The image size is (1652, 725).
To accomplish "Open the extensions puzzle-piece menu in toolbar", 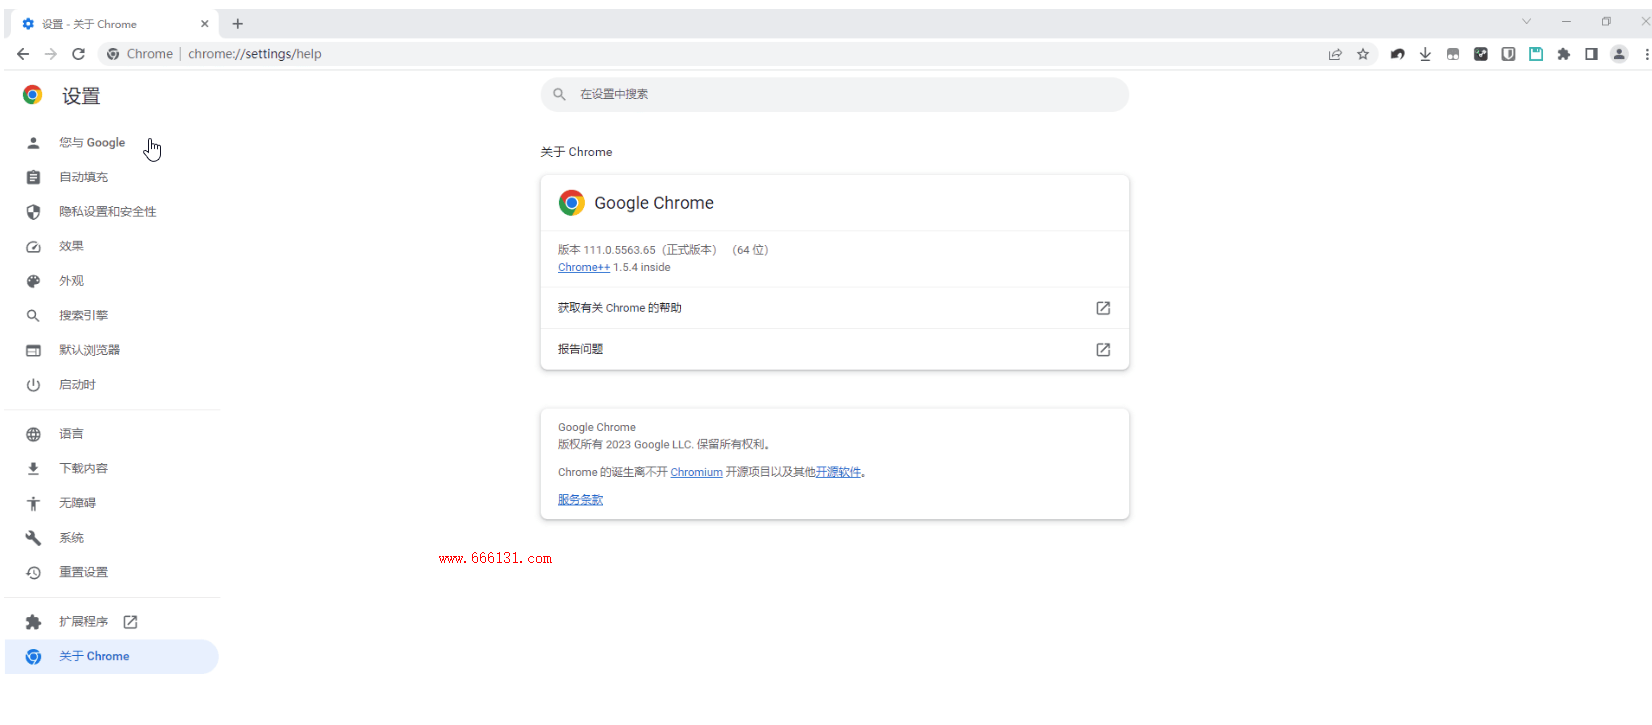I will coord(1564,54).
